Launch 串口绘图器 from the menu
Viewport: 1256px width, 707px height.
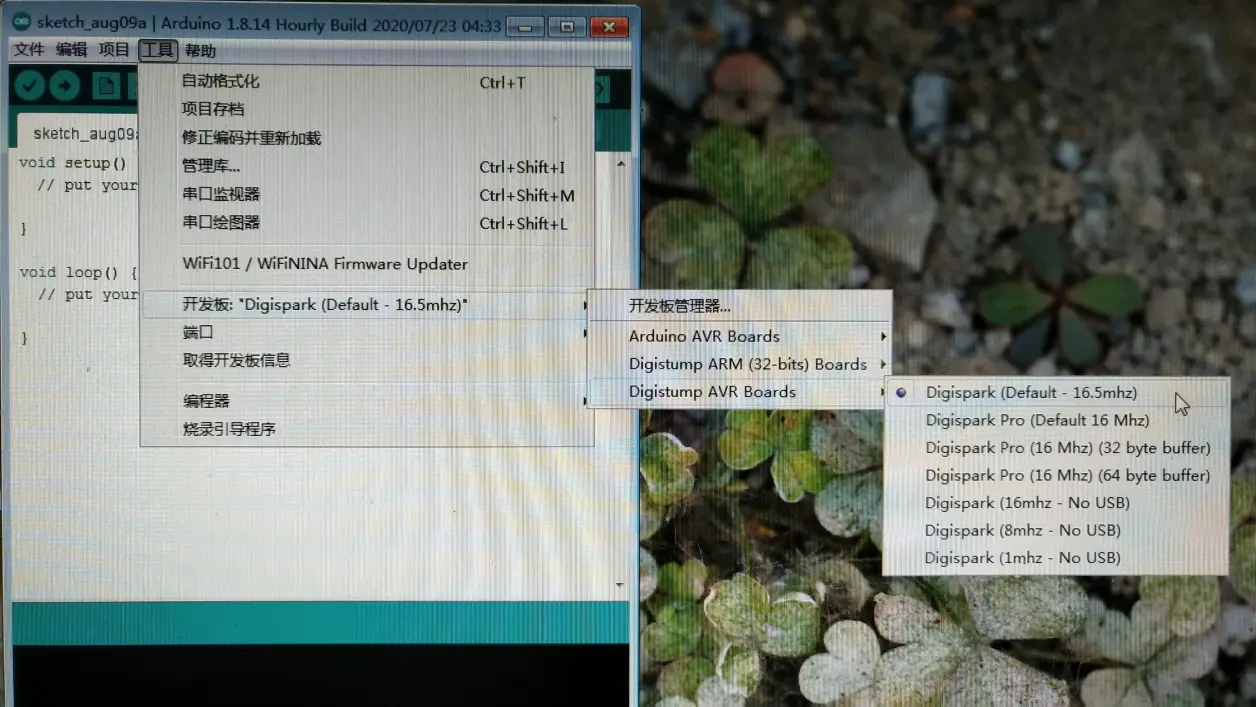[366, 223]
